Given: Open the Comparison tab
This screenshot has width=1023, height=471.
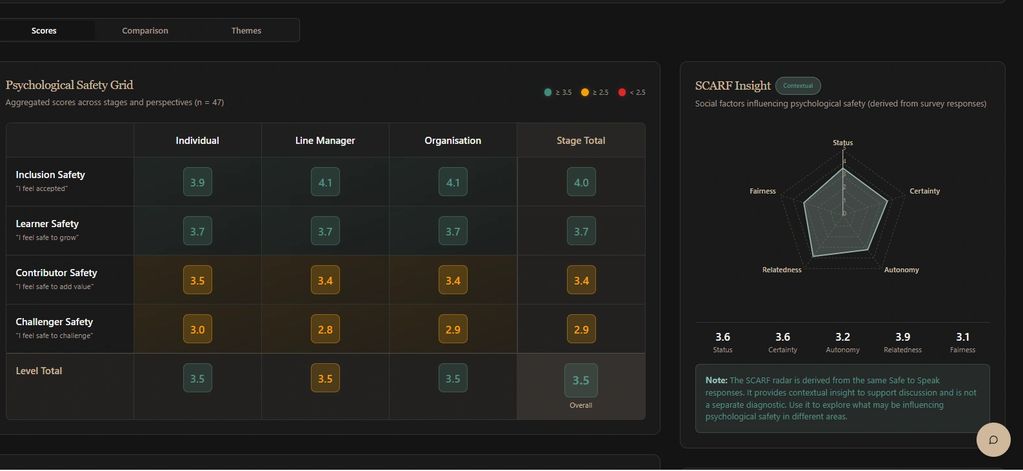Looking at the screenshot, I should pyautogui.click(x=145, y=31).
